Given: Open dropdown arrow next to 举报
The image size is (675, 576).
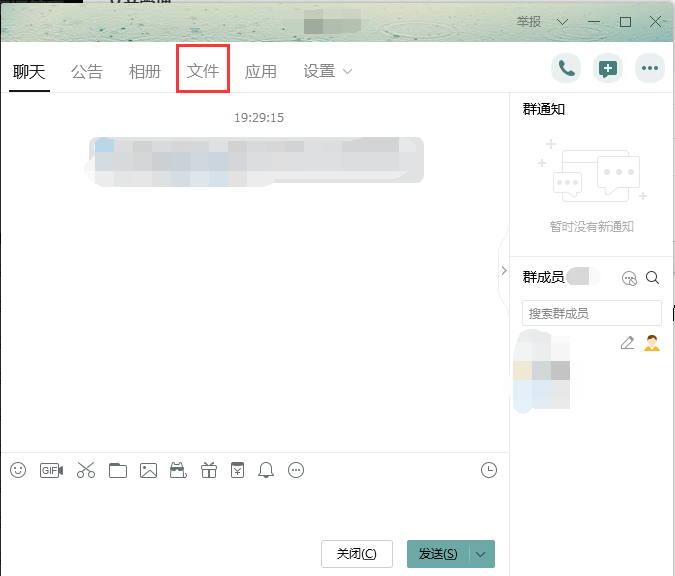Looking at the screenshot, I should (562, 22).
